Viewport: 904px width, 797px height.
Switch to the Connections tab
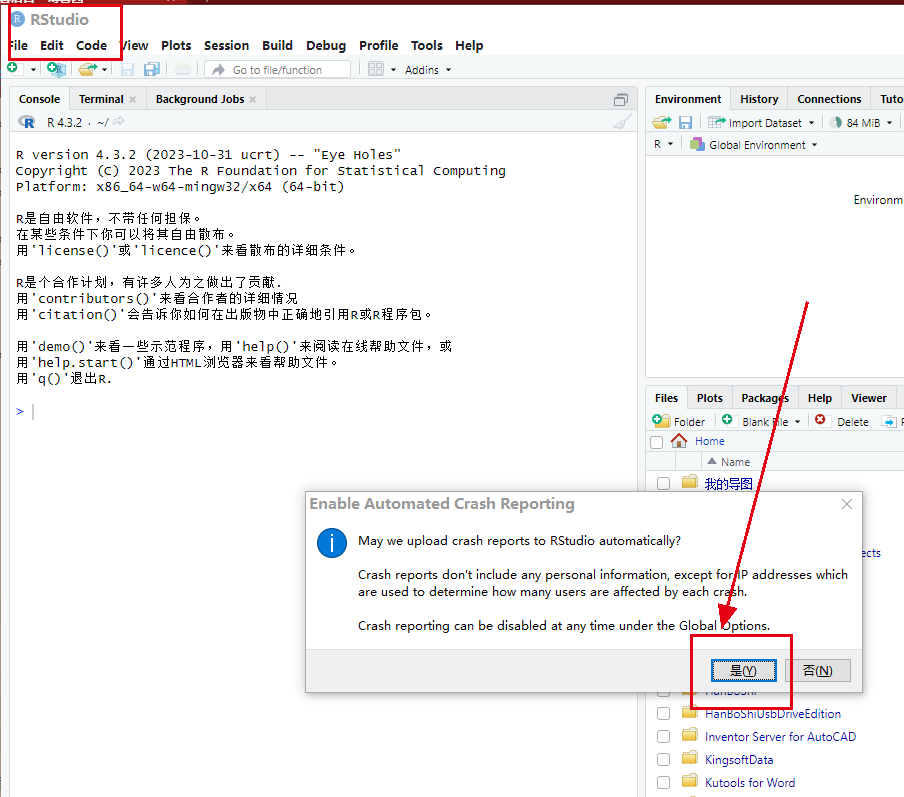(x=829, y=99)
